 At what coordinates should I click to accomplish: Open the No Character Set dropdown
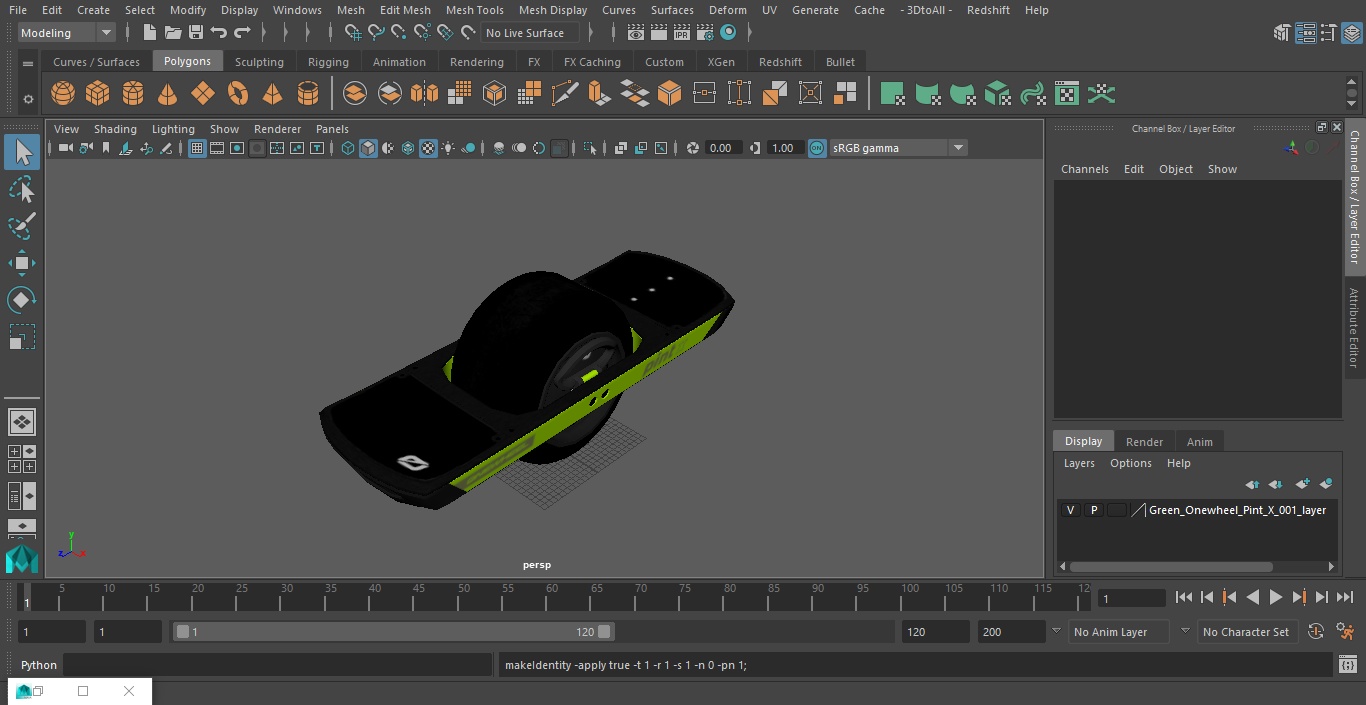point(1249,632)
